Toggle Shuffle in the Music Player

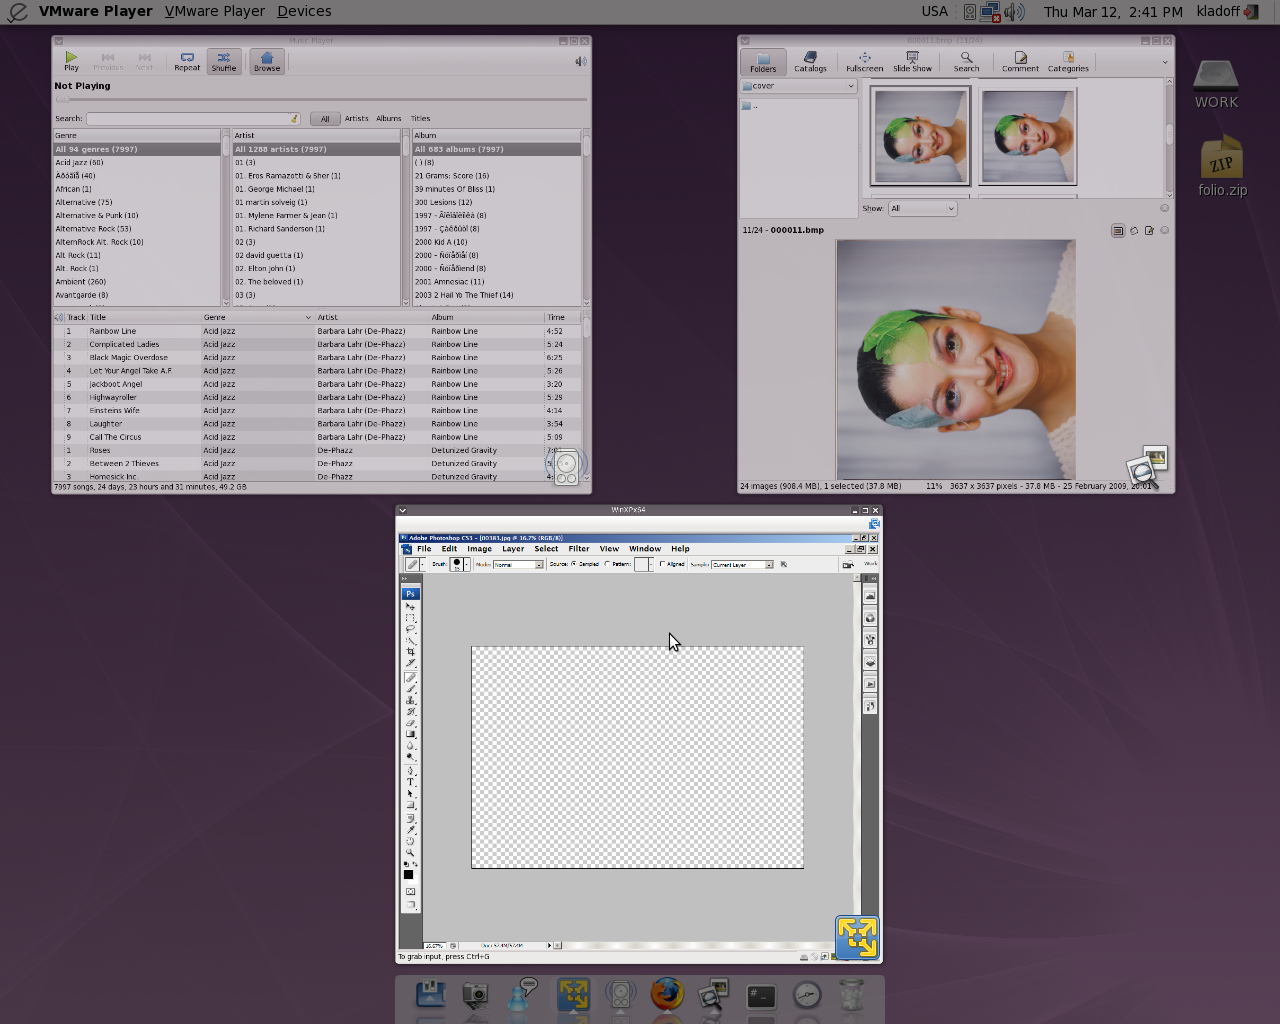[224, 61]
